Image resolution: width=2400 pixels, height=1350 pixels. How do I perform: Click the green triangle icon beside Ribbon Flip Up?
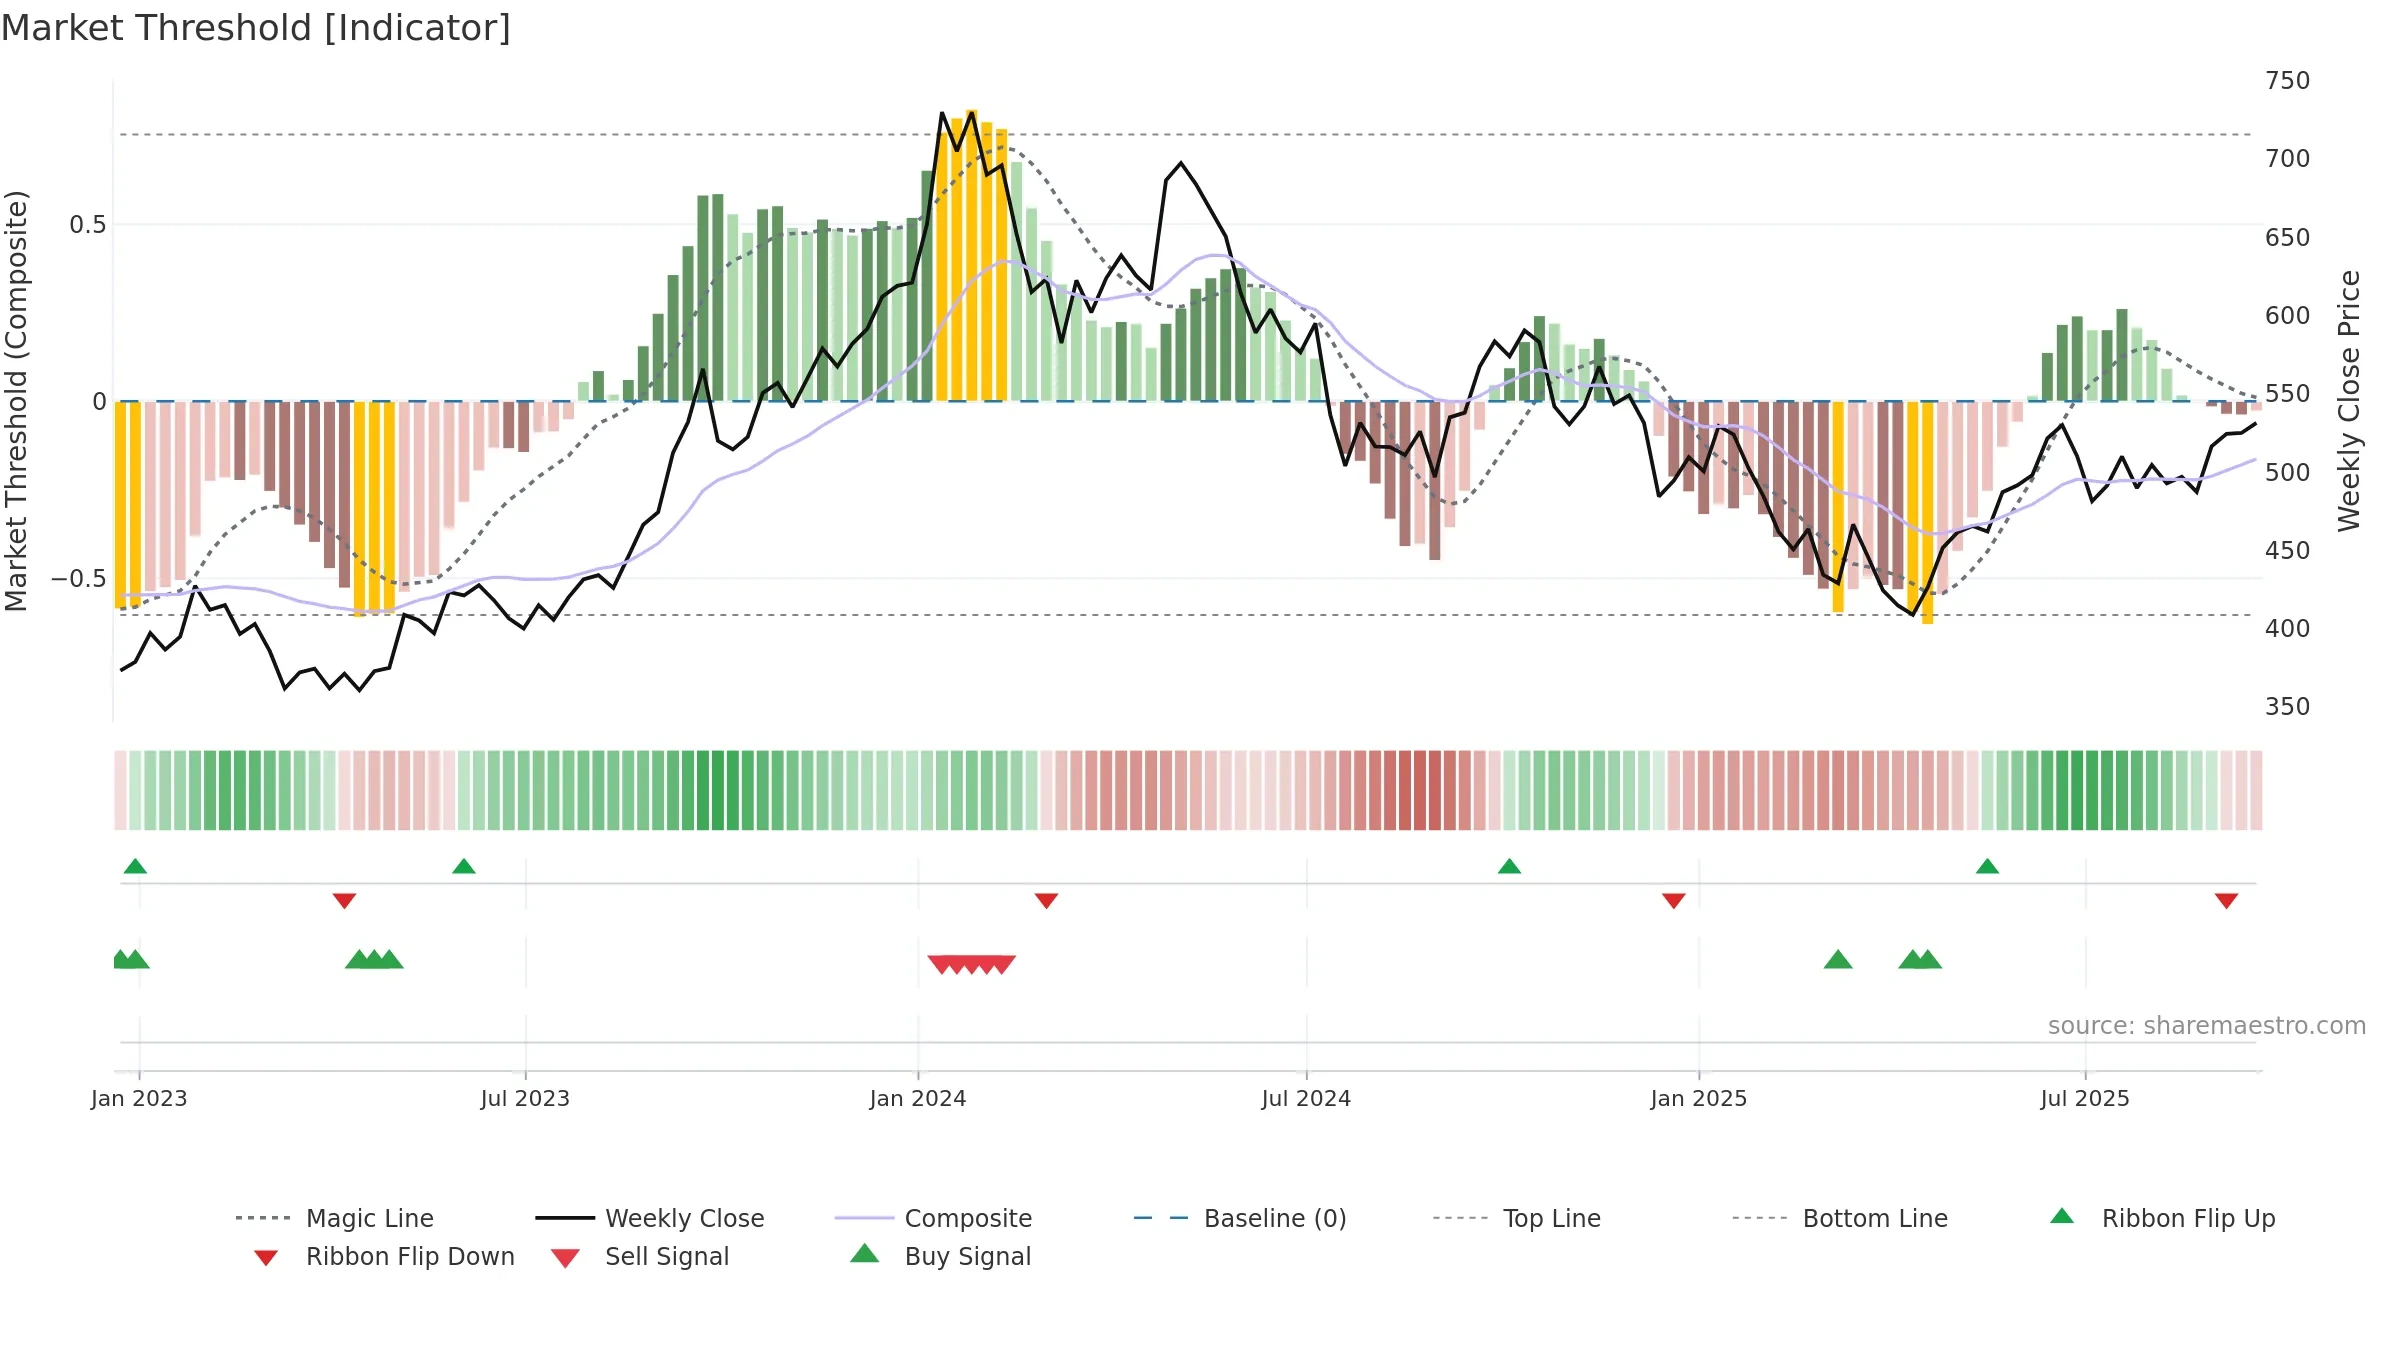tap(2062, 1216)
